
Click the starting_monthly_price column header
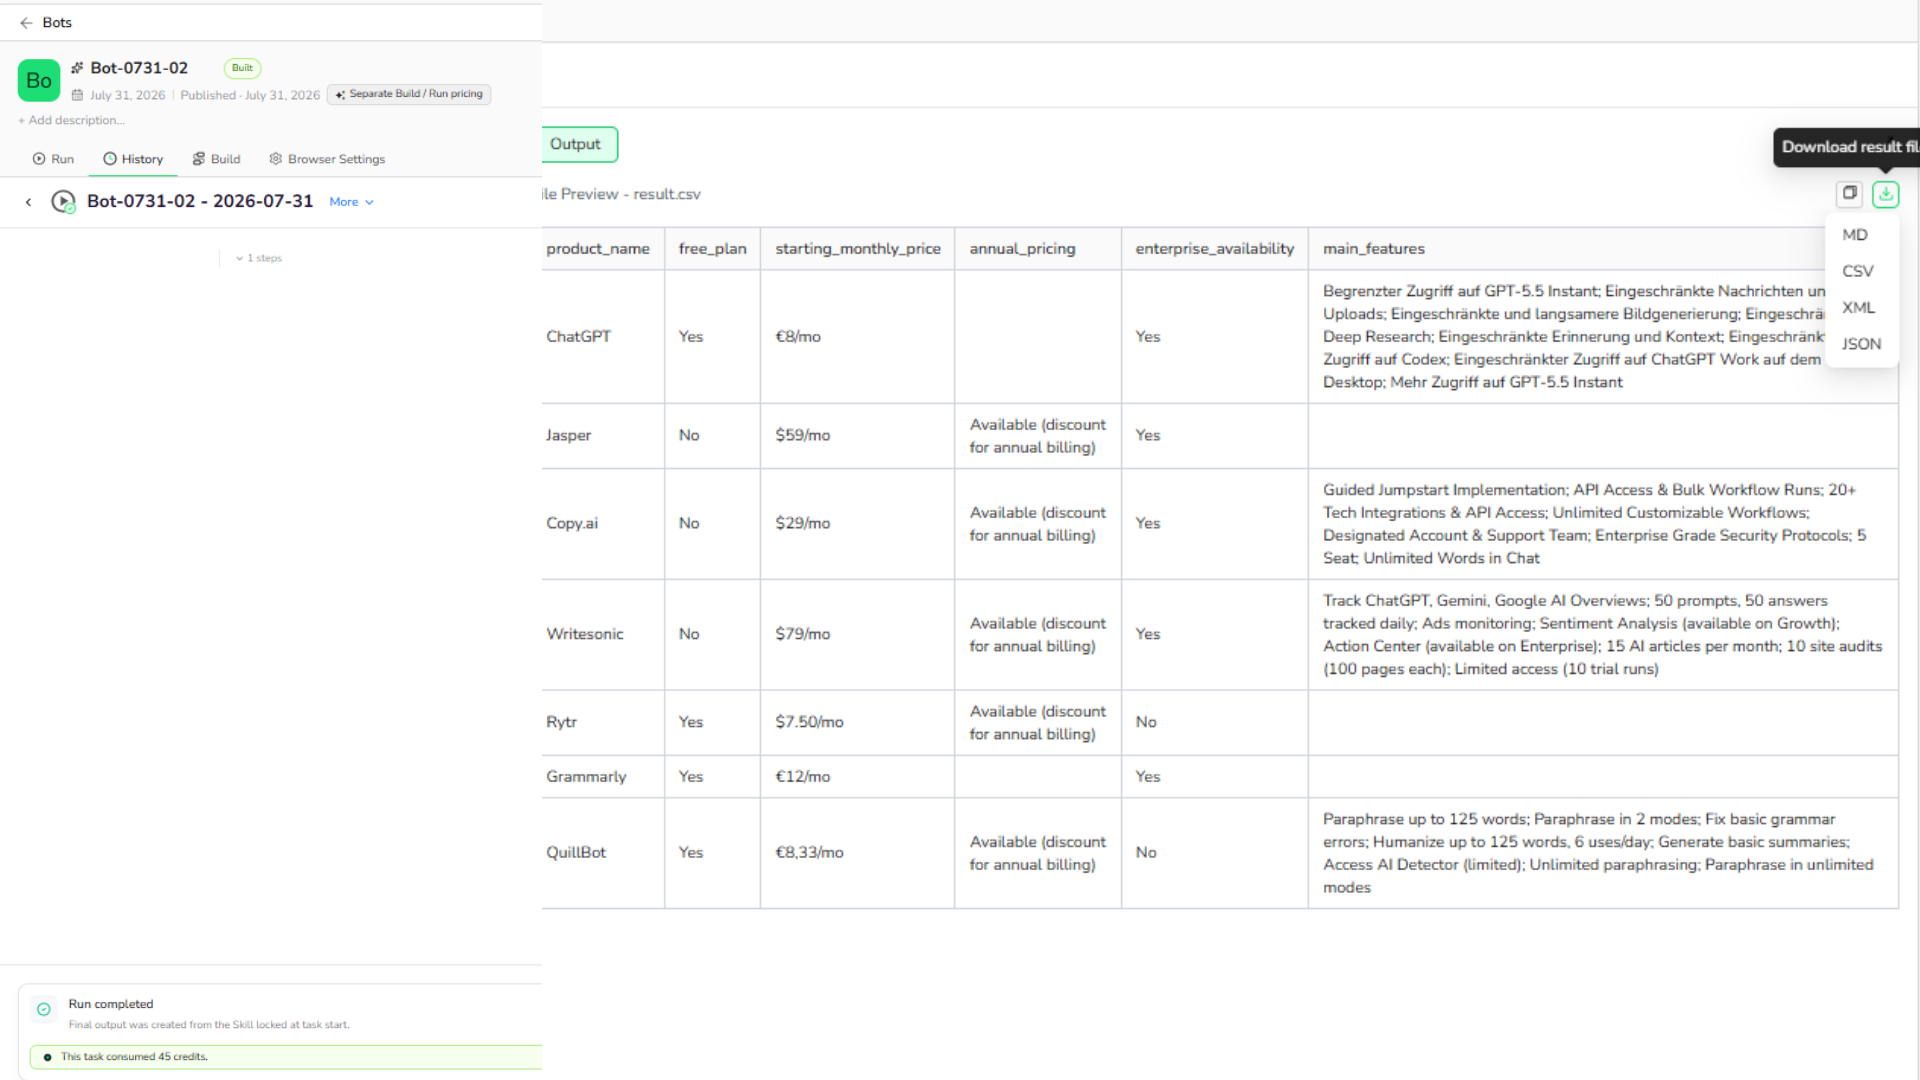858,249
